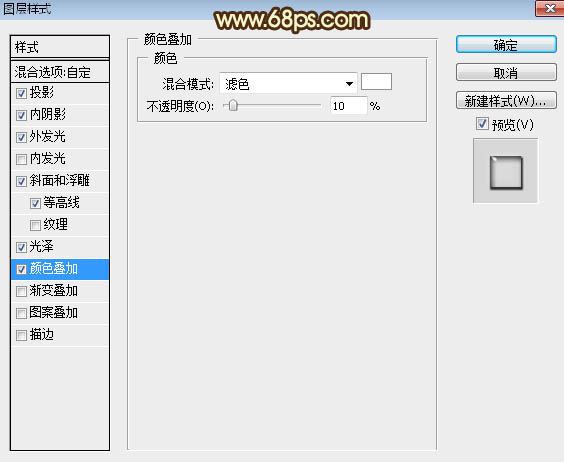Click the 不透明度 opacity slider handle
The image size is (564, 462).
(x=233, y=106)
